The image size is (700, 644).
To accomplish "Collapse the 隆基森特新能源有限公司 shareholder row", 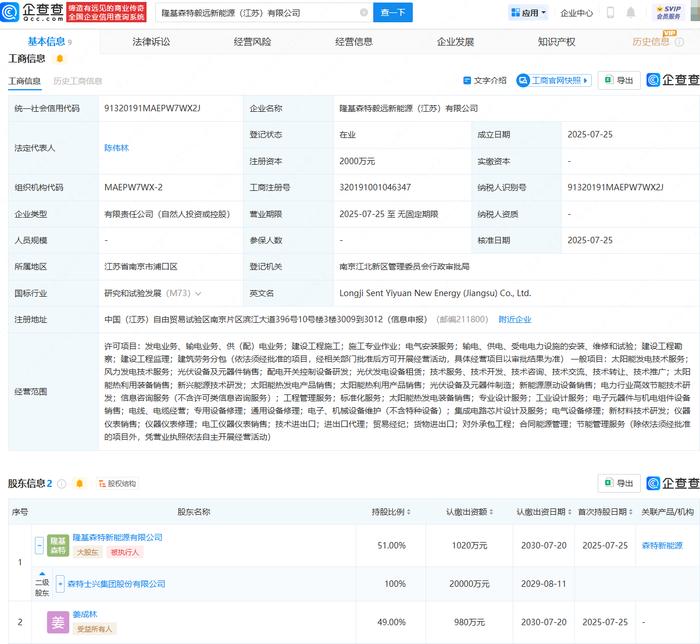I will tap(39, 545).
